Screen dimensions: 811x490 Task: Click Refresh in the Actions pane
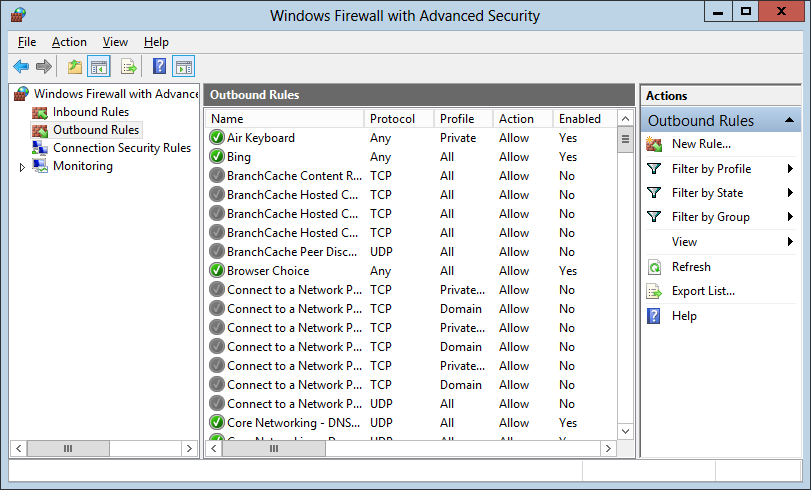[x=691, y=266]
